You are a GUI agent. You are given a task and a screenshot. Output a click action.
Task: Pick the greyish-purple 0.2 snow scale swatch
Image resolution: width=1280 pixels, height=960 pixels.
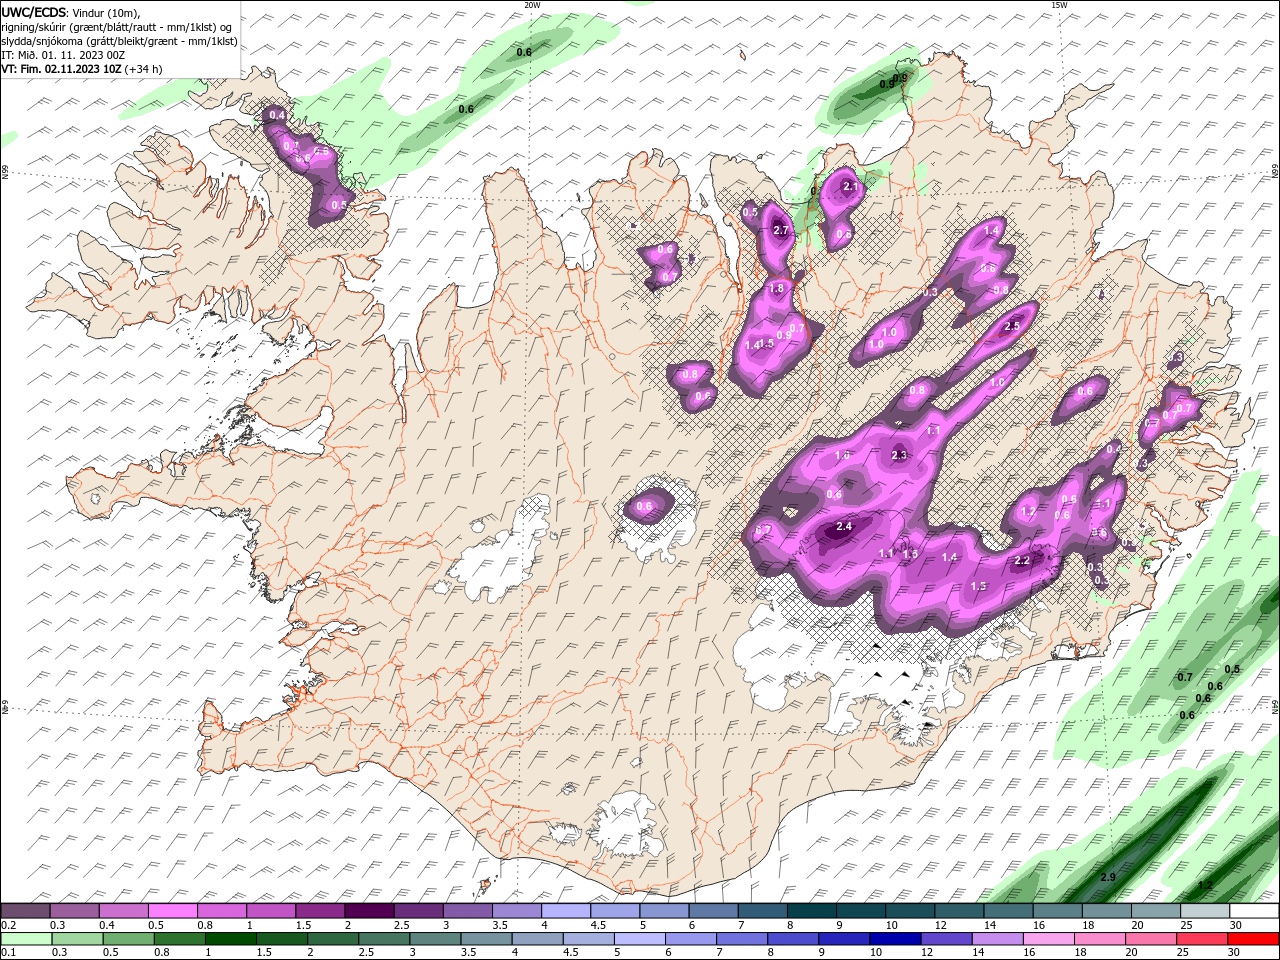25,911
